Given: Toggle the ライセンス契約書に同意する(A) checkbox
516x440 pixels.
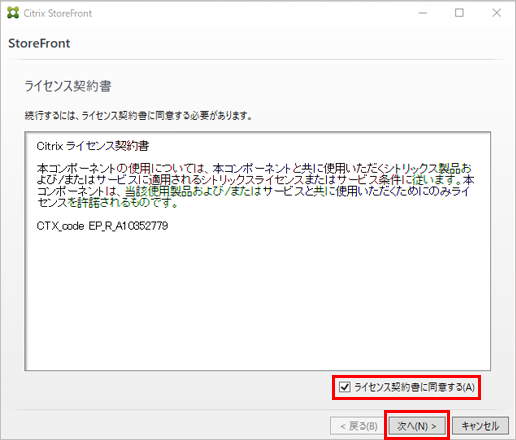Looking at the screenshot, I should coord(344,387).
